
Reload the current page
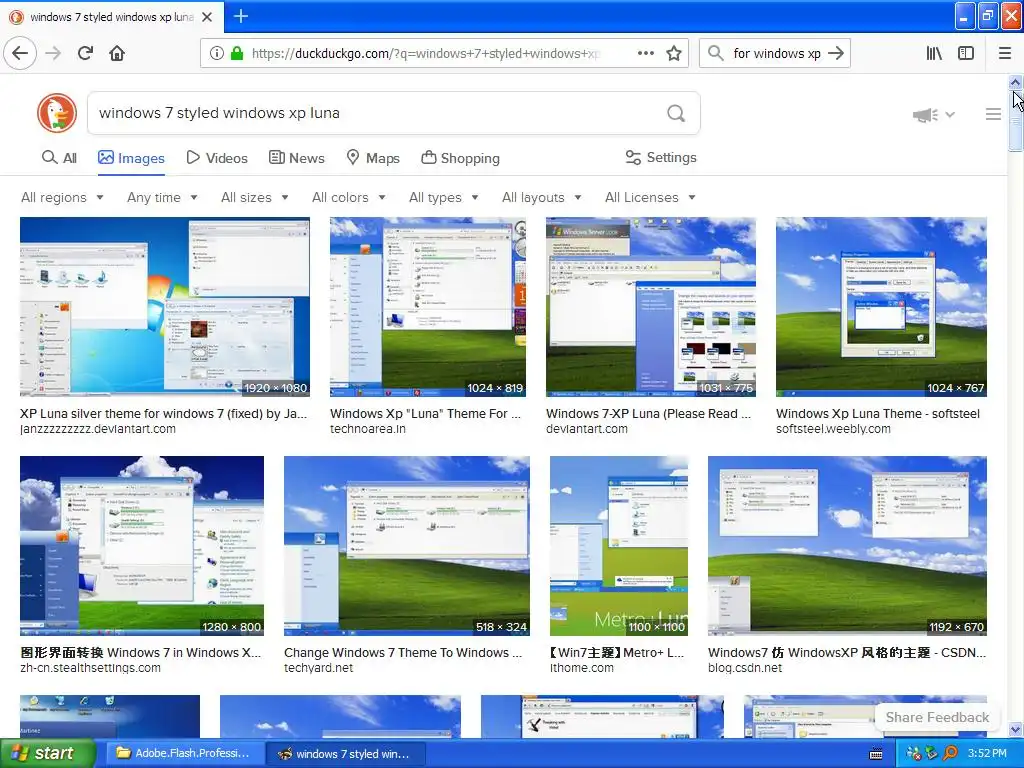pos(85,53)
